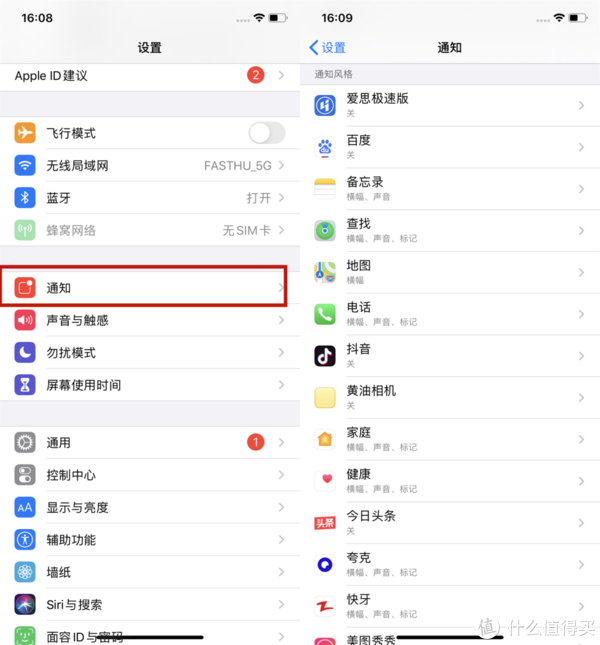
Task: Tap the 今日头条 app icon
Action: (x=325, y=523)
